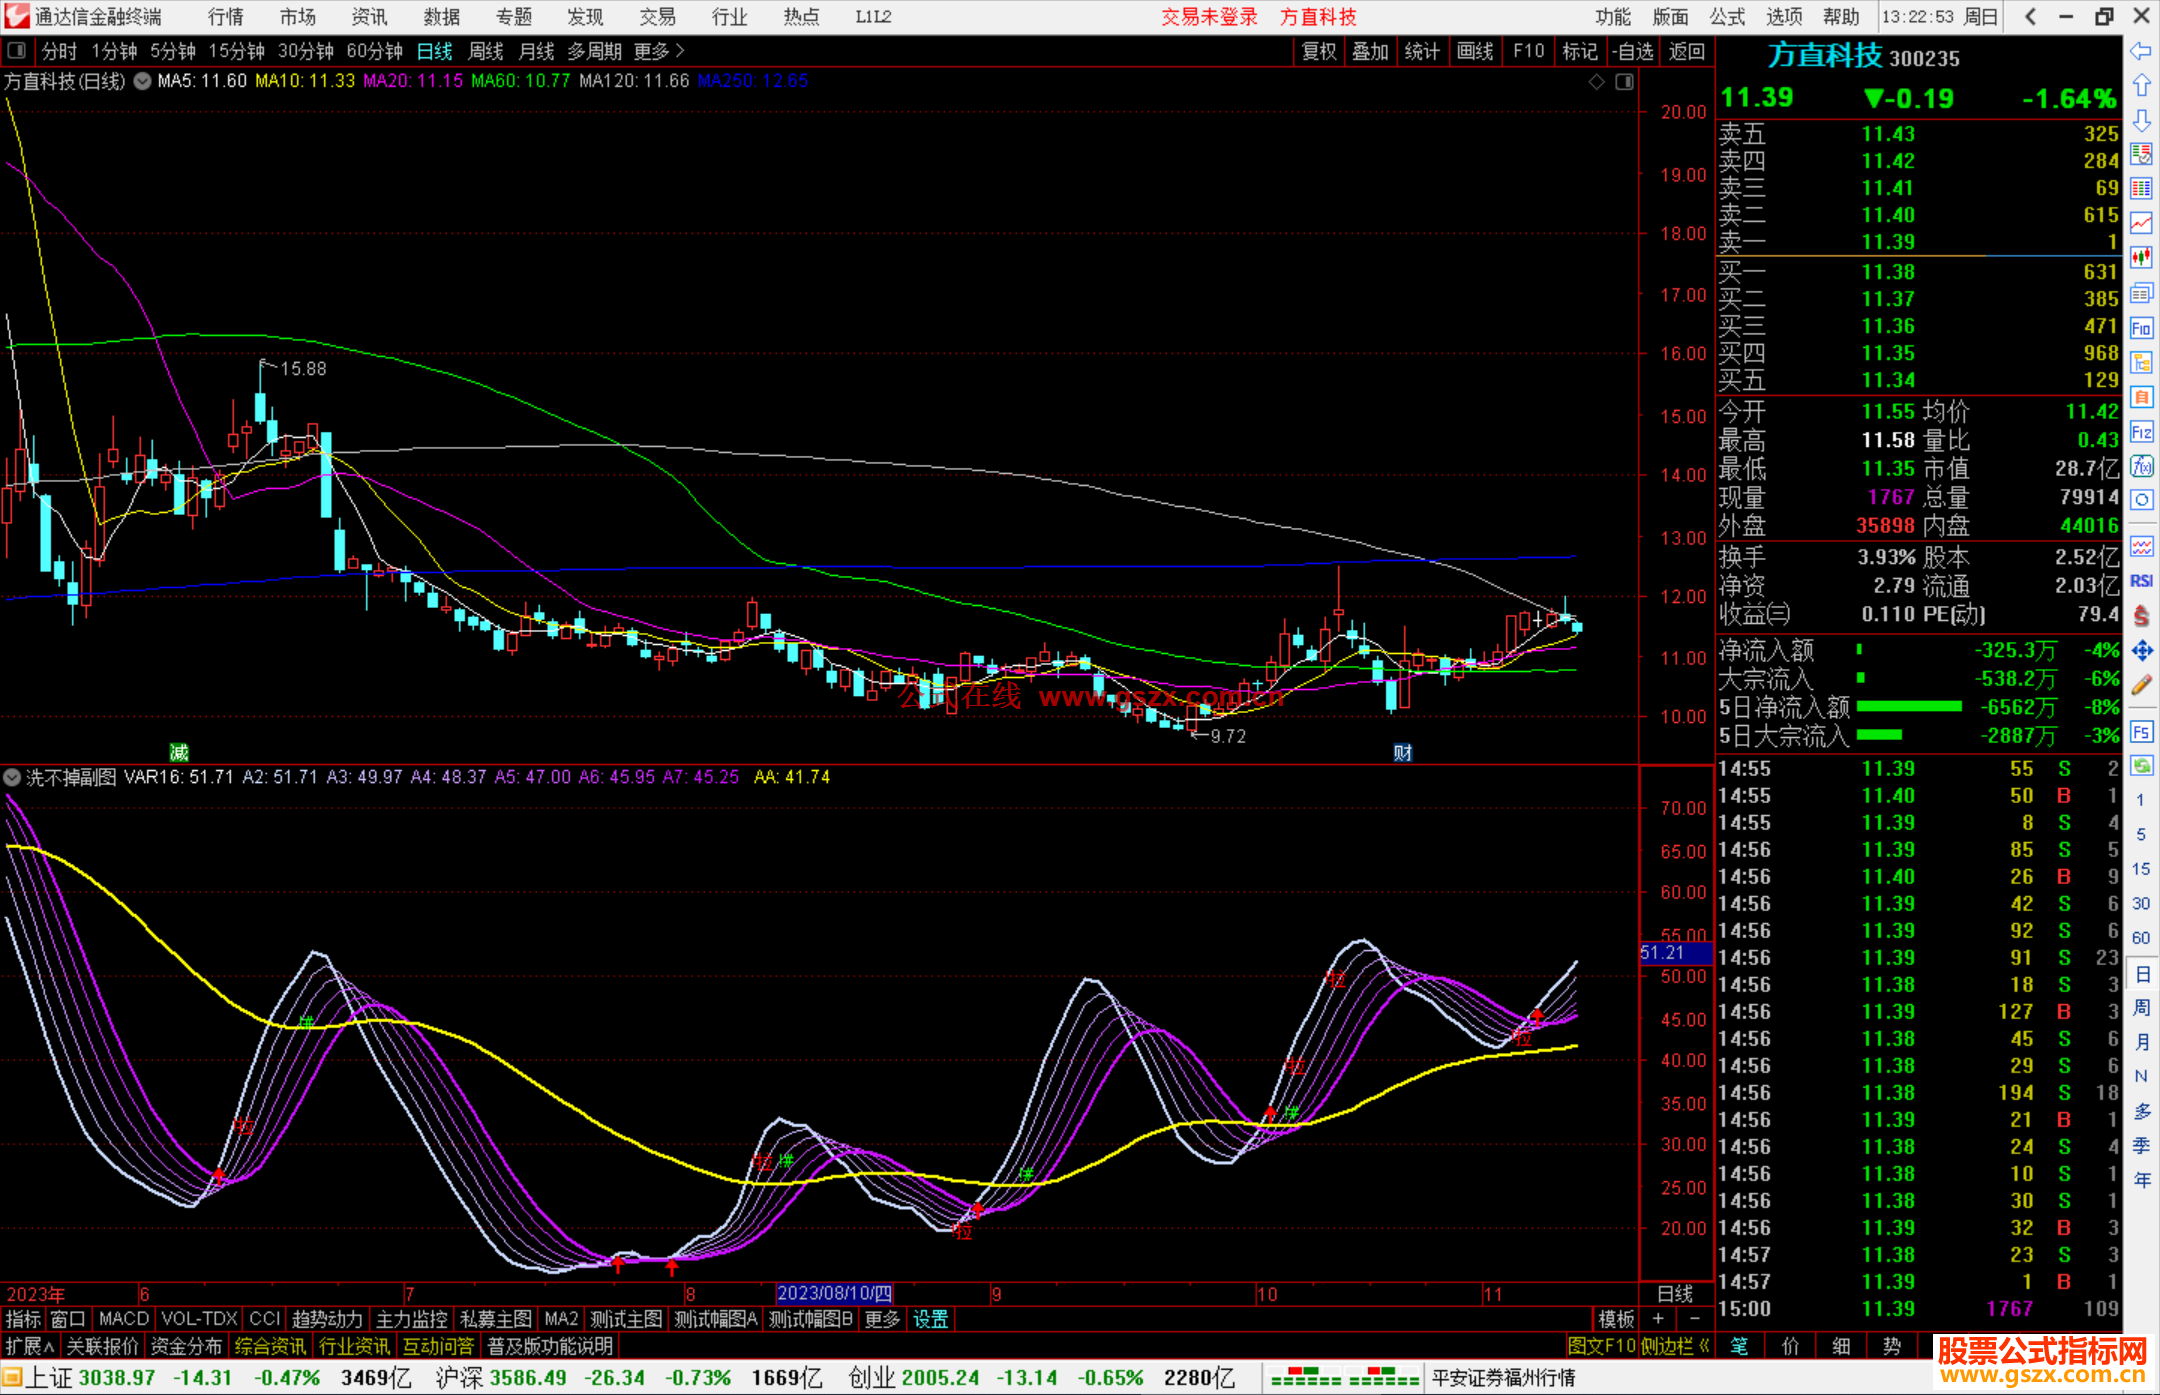This screenshot has height=1395, width=2160.
Task: Toggle the main chart MA indicator circle button
Action: pyautogui.click(x=143, y=81)
